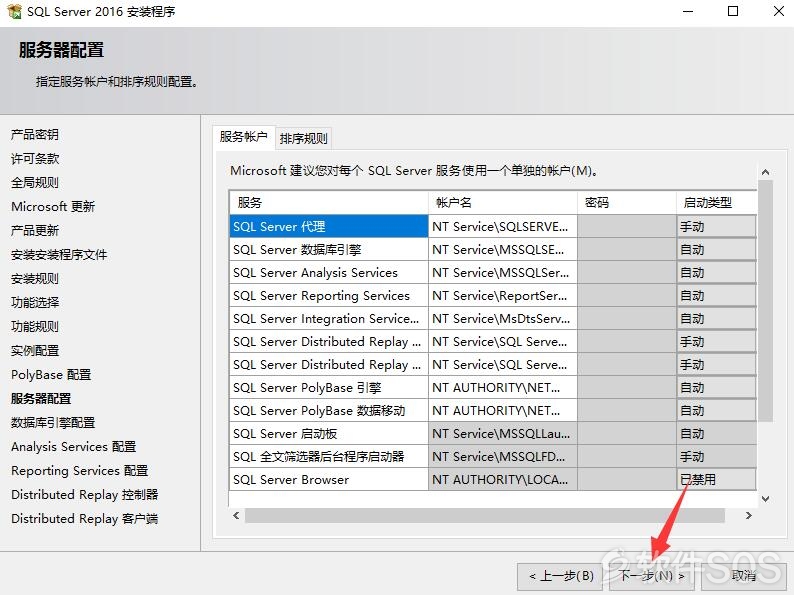Image resolution: width=794 pixels, height=595 pixels.
Task: Maximize the SQL Server 2016 setup window
Action: pyautogui.click(x=733, y=11)
